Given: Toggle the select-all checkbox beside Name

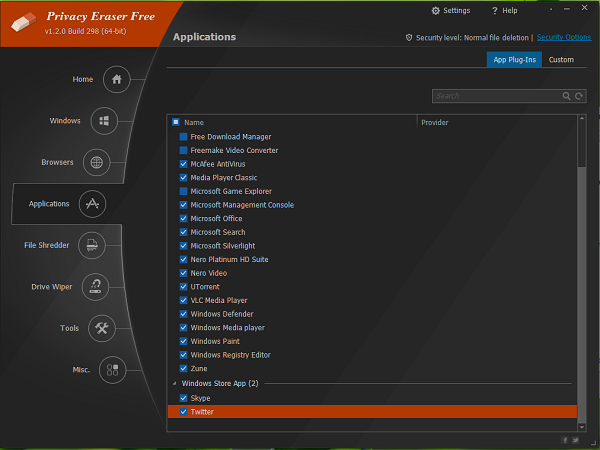Looking at the screenshot, I should tap(176, 122).
